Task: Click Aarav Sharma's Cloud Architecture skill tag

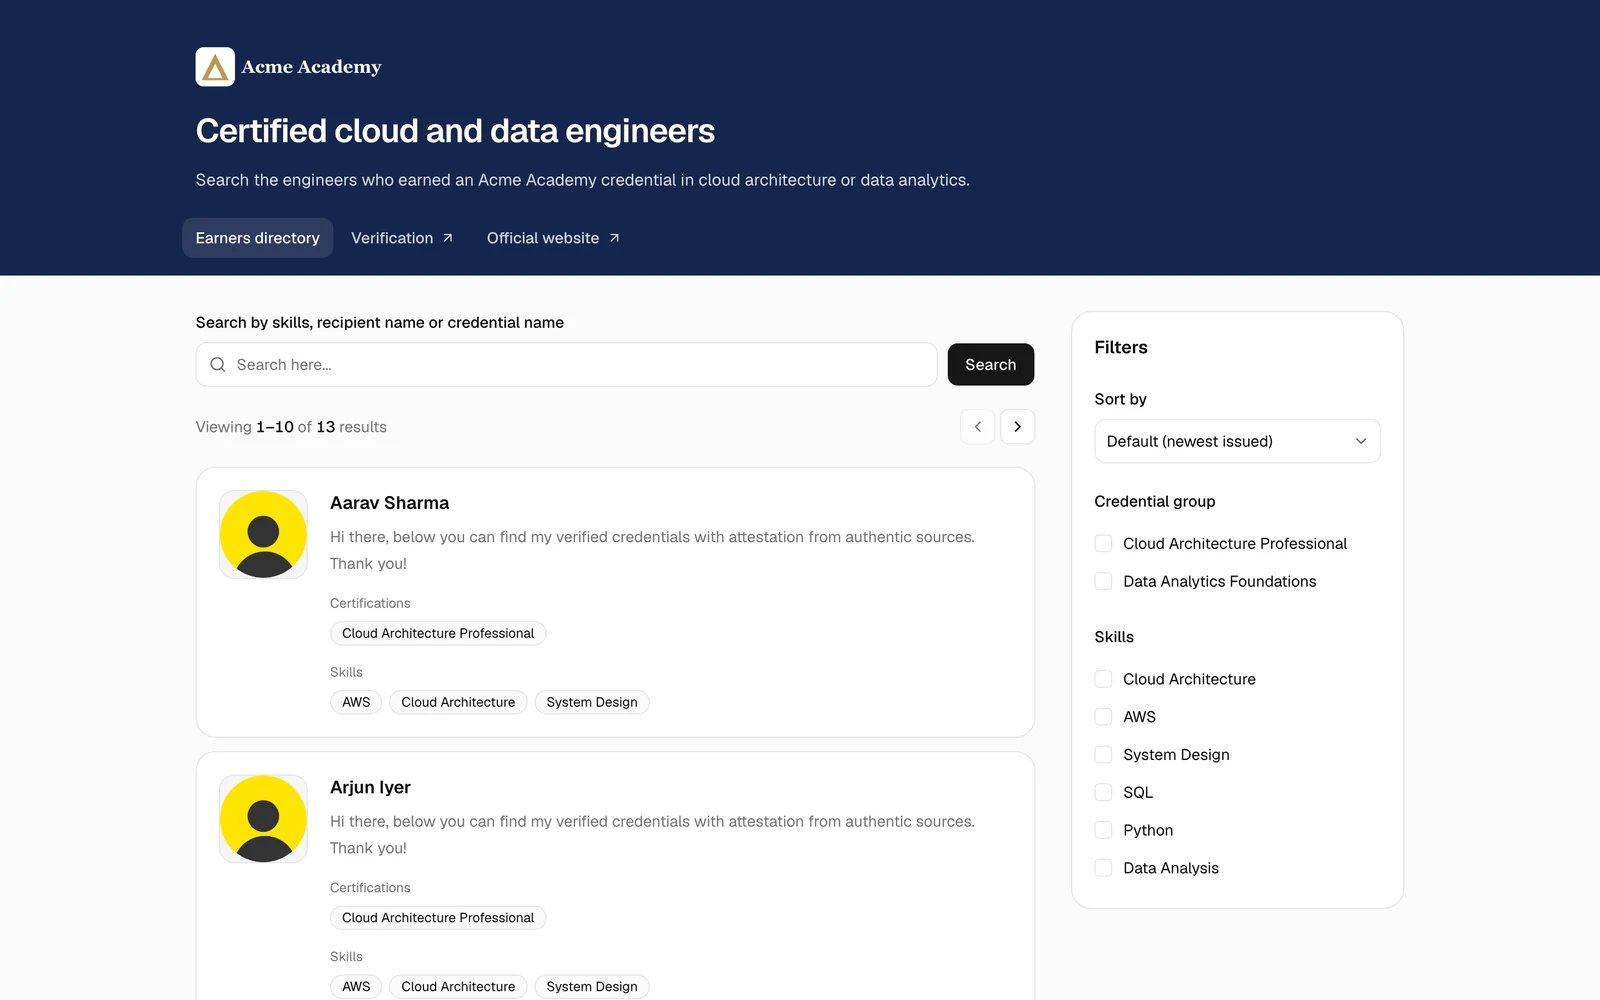Action: [x=458, y=702]
